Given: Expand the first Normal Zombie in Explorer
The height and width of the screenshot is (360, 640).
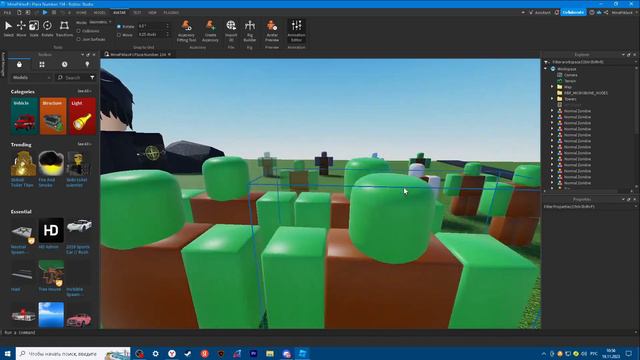Looking at the screenshot, I should click(552, 111).
